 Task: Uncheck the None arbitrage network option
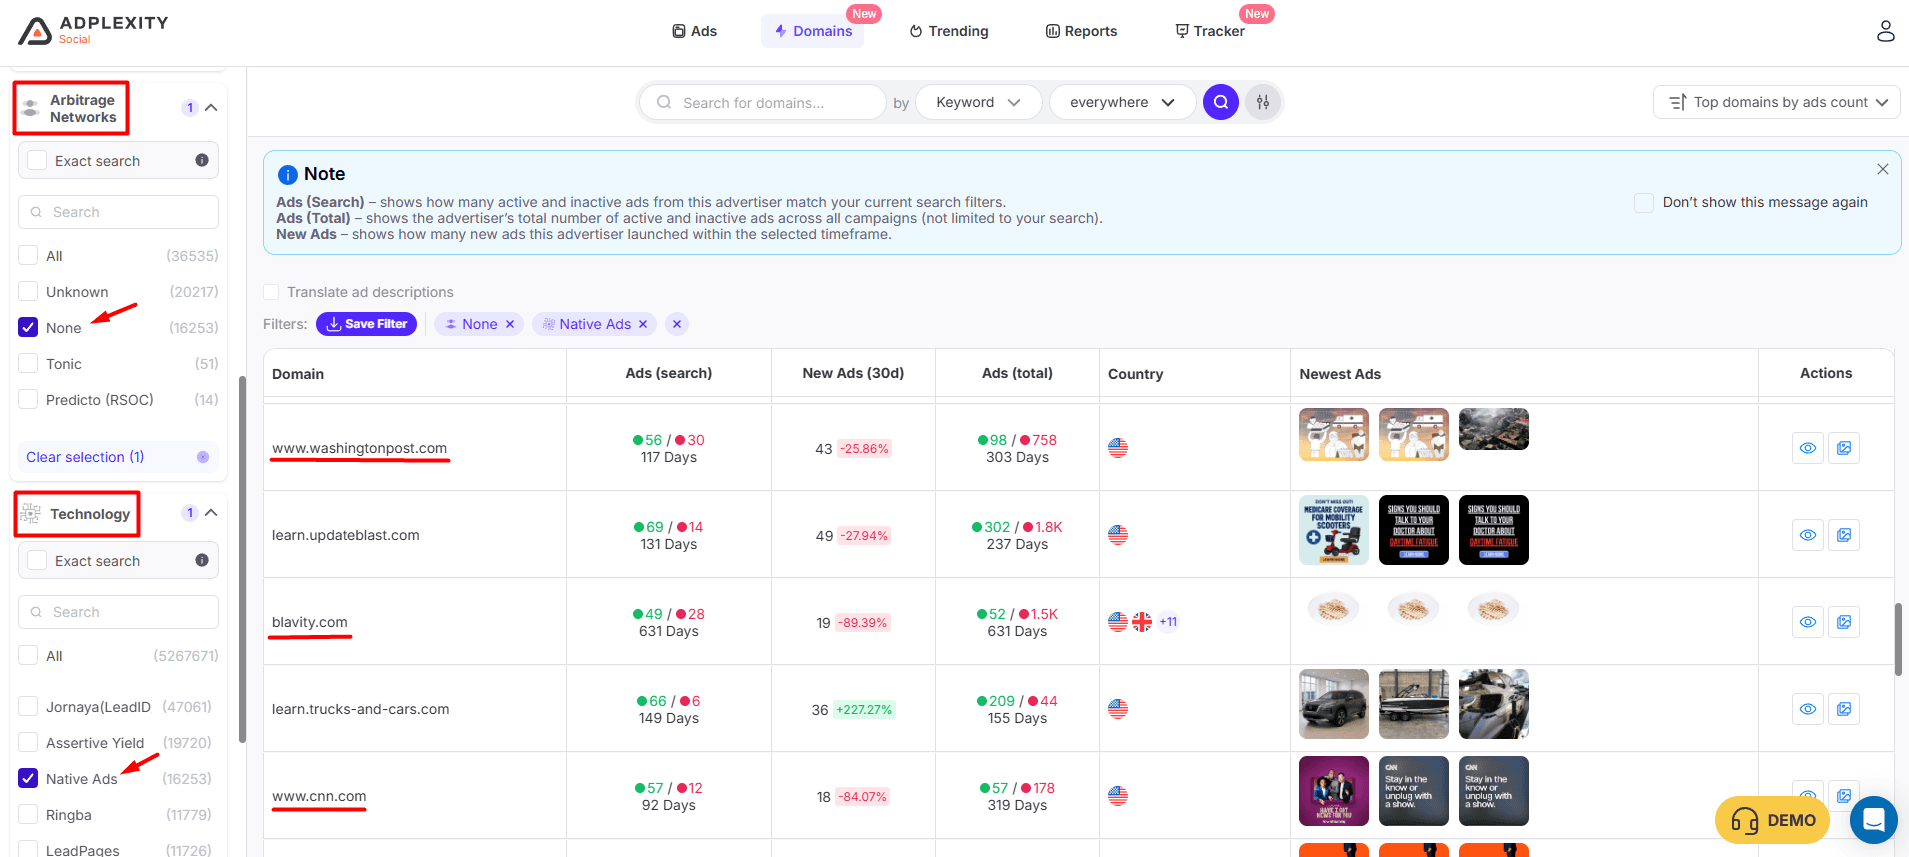pos(28,327)
